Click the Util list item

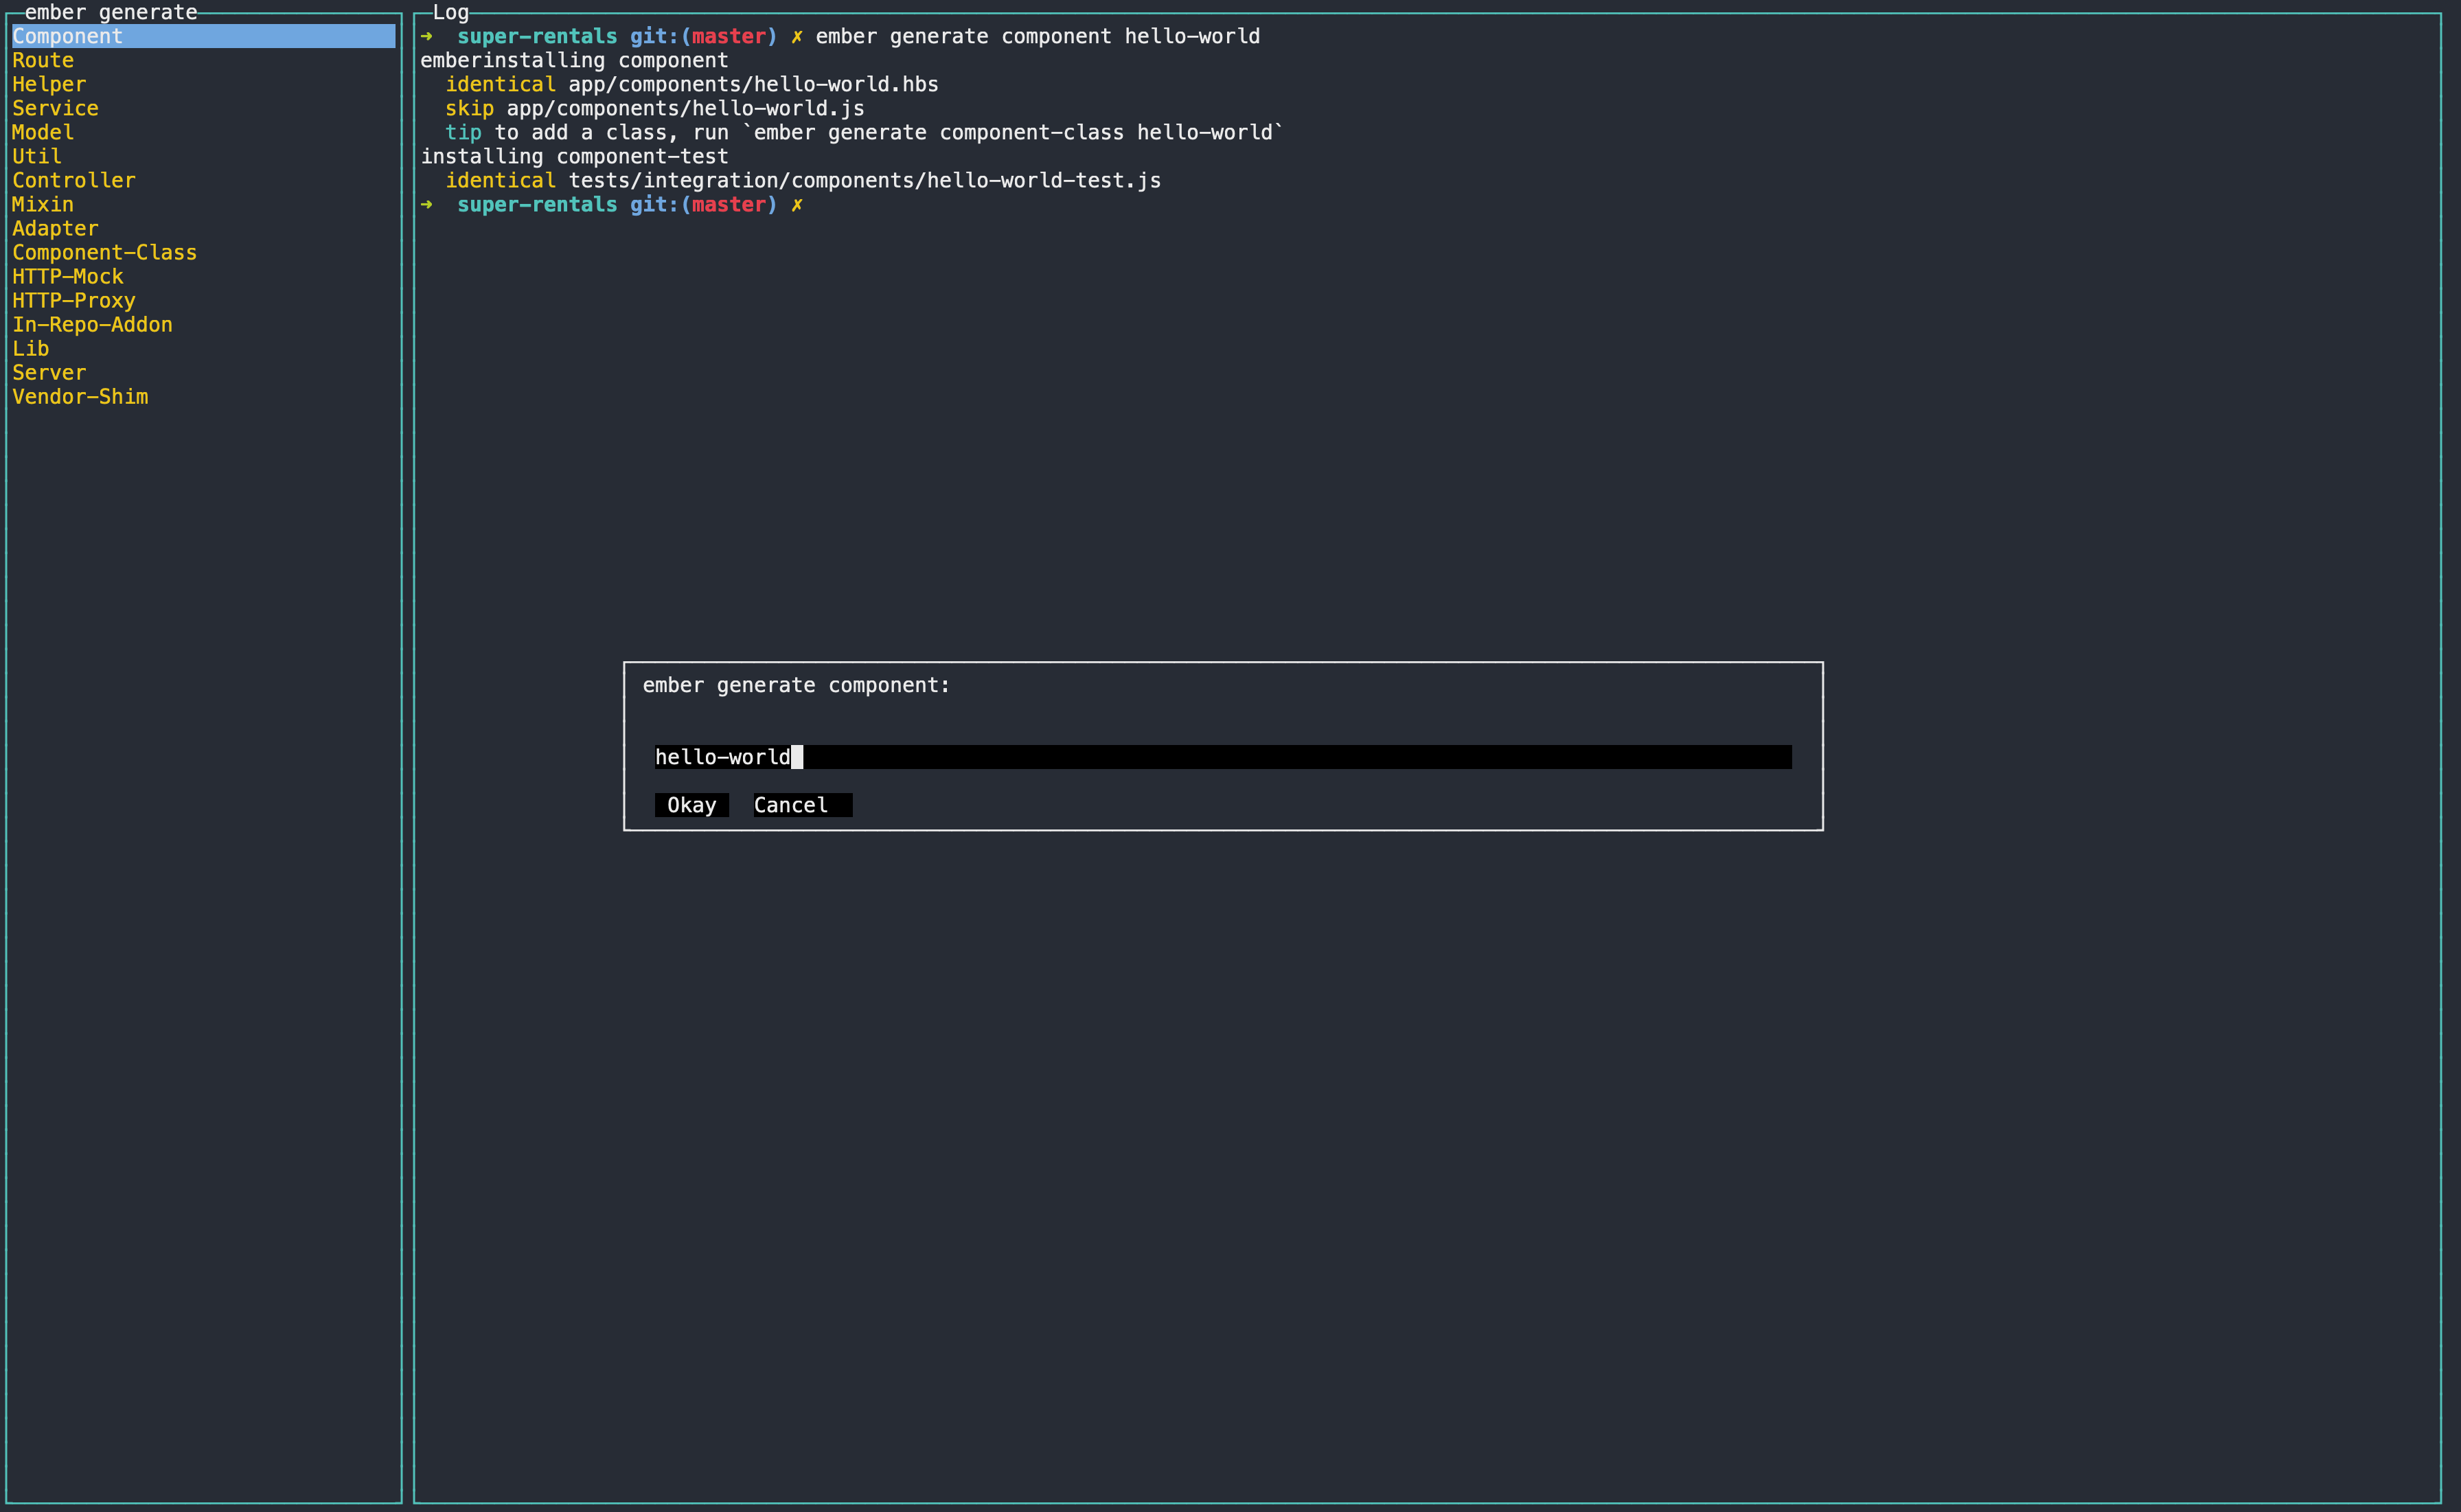tap(37, 156)
